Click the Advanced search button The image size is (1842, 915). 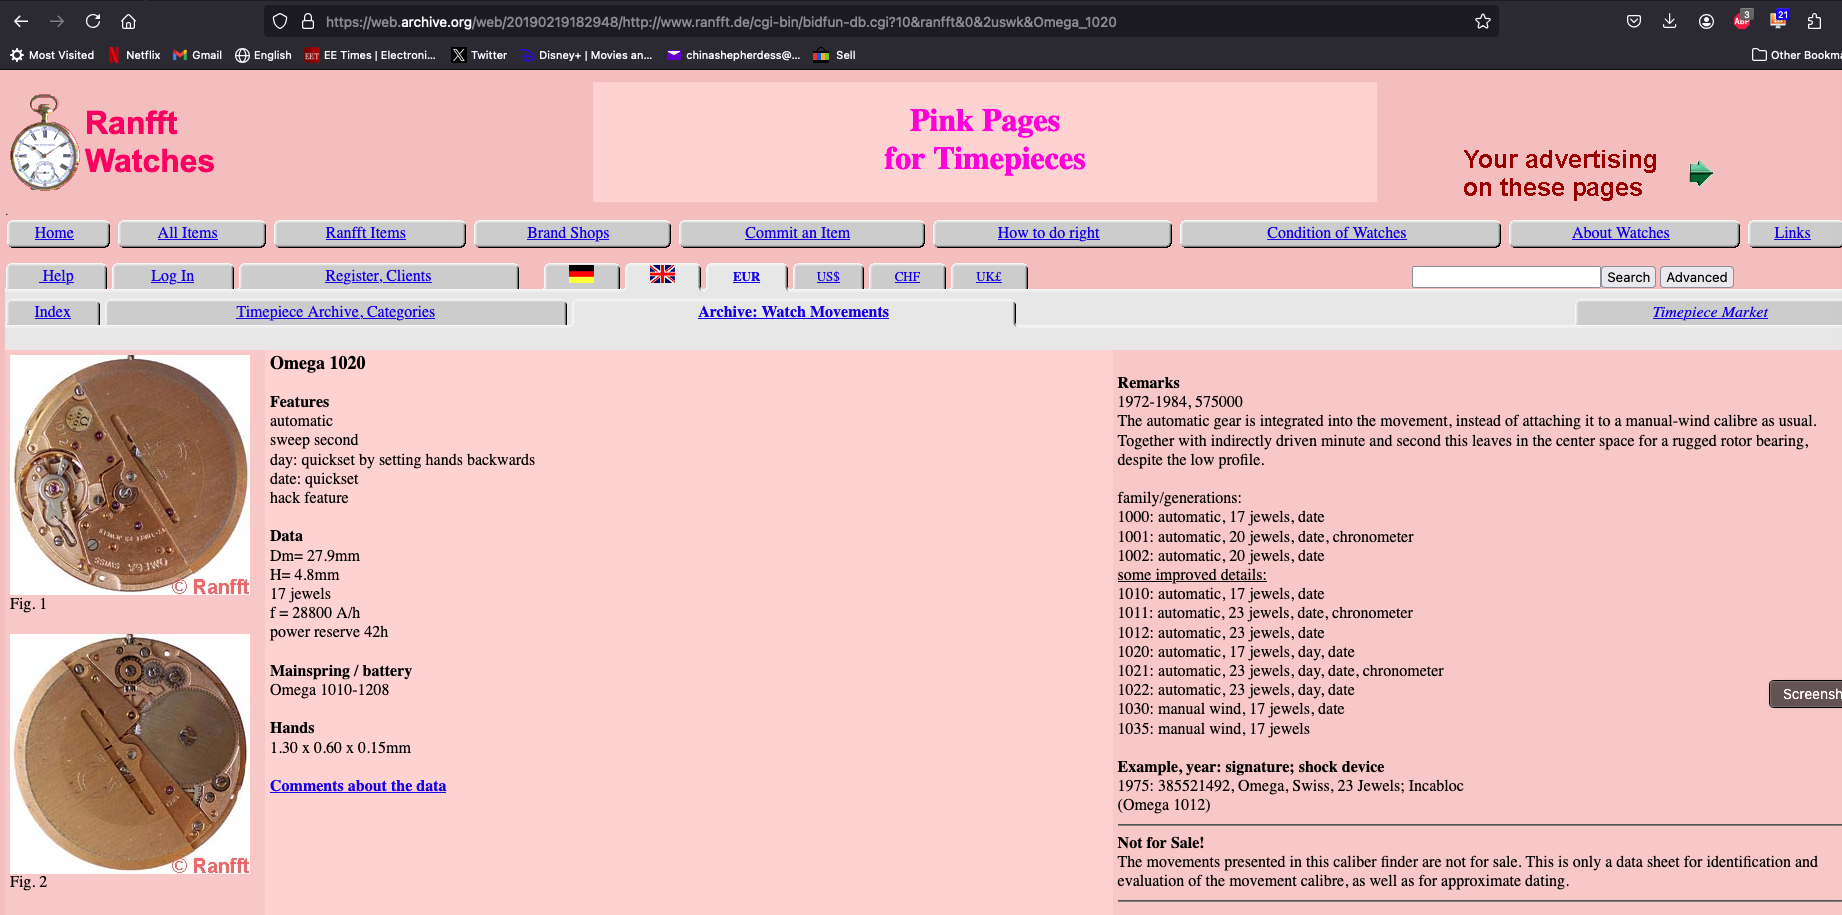pyautogui.click(x=1696, y=277)
